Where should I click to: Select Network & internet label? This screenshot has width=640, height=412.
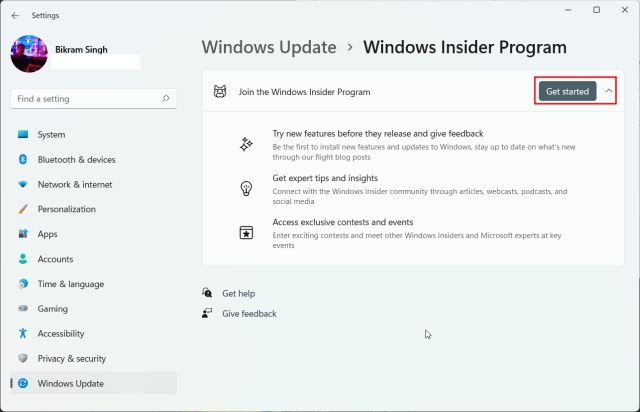tap(75, 185)
